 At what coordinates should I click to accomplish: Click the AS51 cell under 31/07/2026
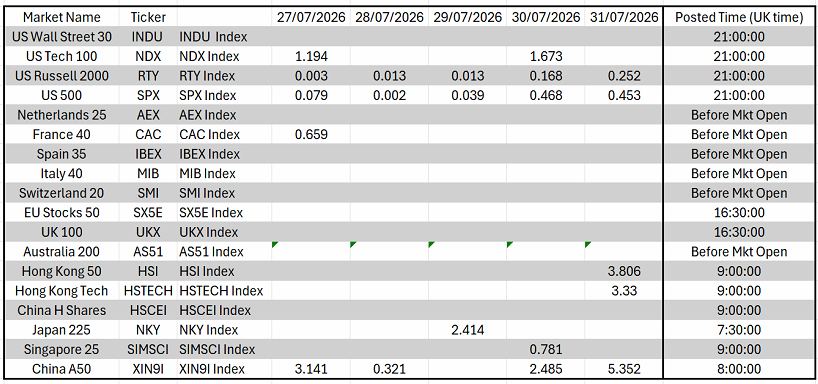click(x=624, y=251)
